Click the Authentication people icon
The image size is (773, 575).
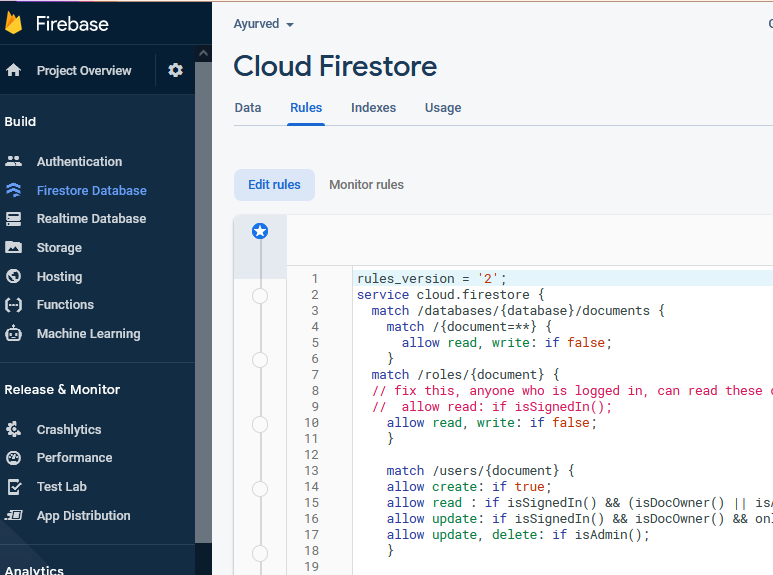(x=13, y=161)
